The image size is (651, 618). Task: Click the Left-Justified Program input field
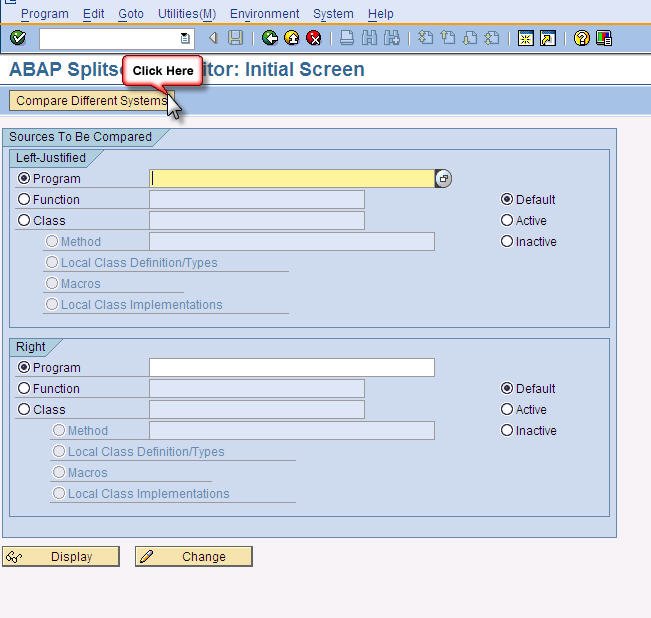(x=292, y=178)
